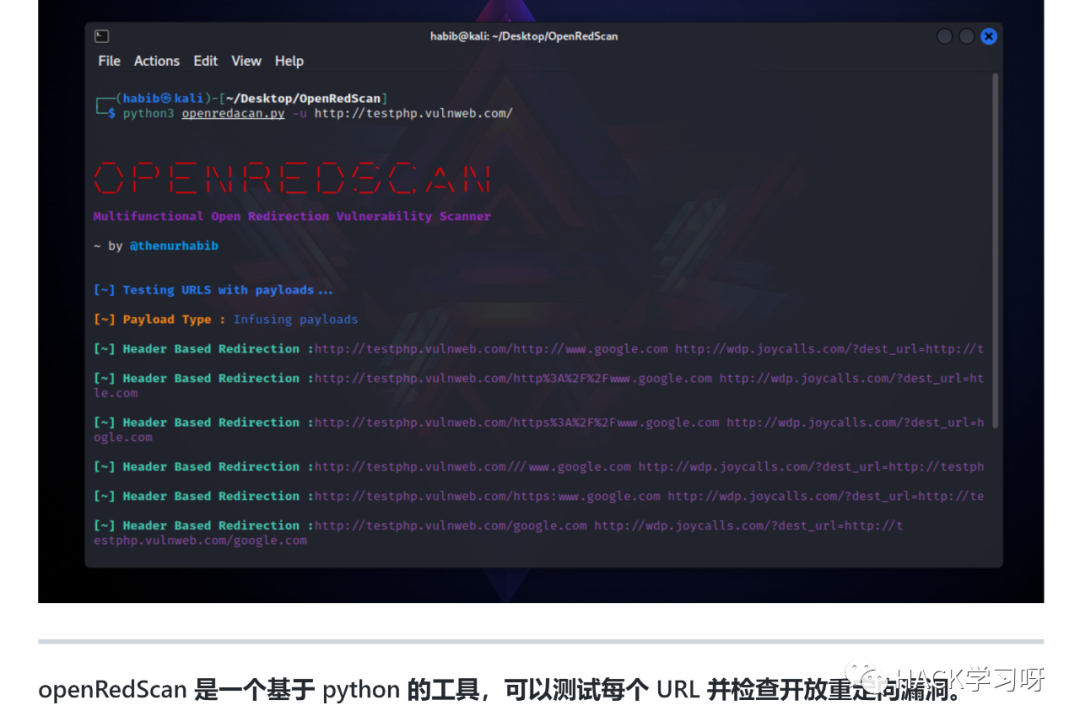The width and height of the screenshot is (1080, 727).
Task: Click the openredacan.py underlined filename
Action: click(x=233, y=113)
